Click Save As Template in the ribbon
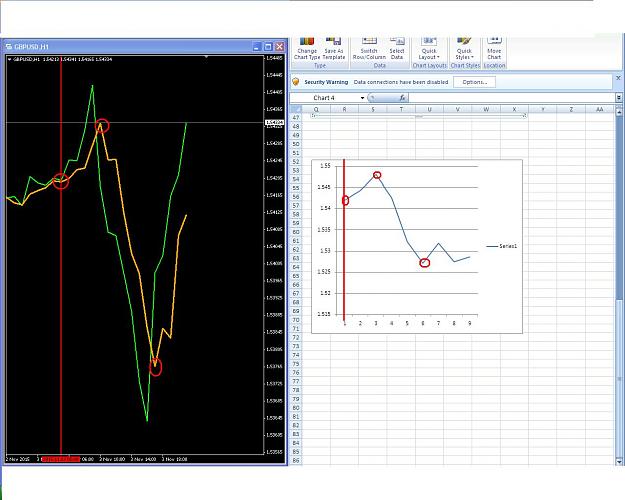625x500 pixels. point(334,48)
